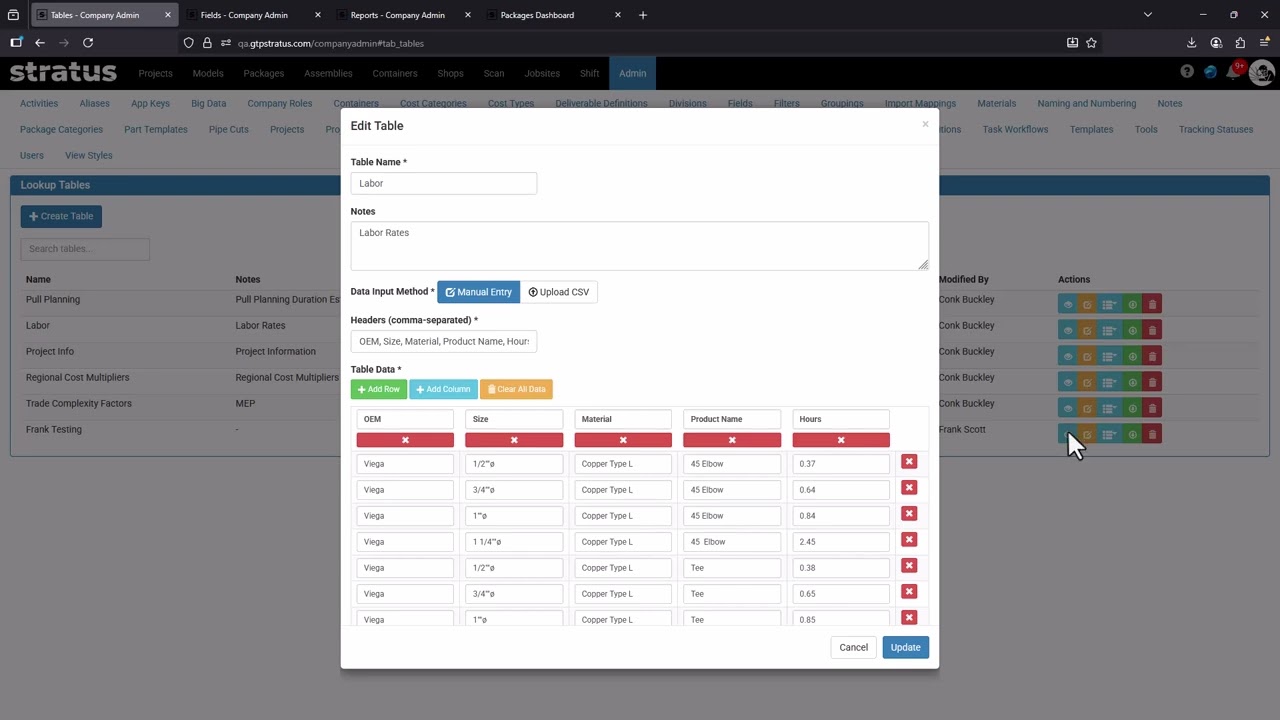Image resolution: width=1280 pixels, height=720 pixels.
Task: Open notifications bell with 9+ badge
Action: point(1234,71)
